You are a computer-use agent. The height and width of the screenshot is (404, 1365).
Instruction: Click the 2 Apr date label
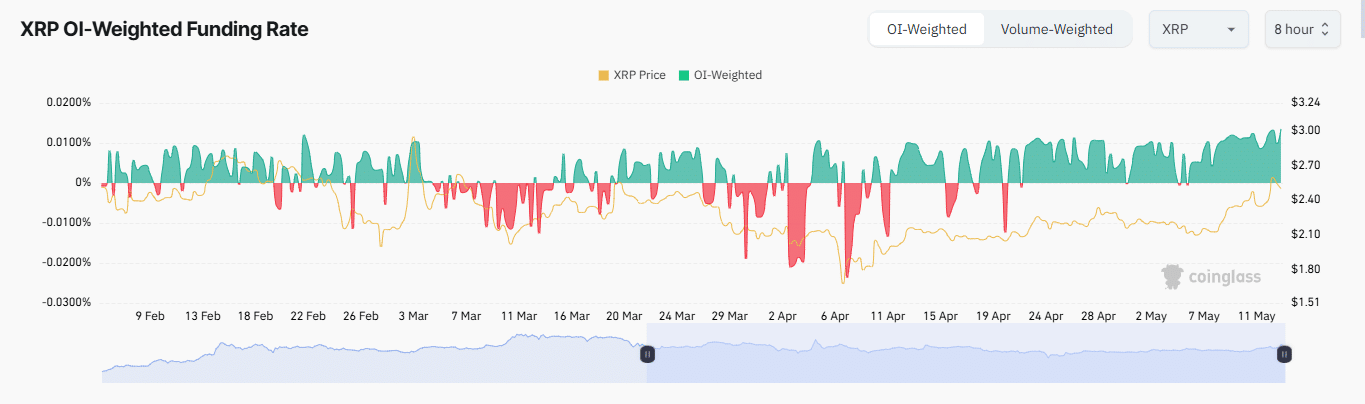point(782,316)
